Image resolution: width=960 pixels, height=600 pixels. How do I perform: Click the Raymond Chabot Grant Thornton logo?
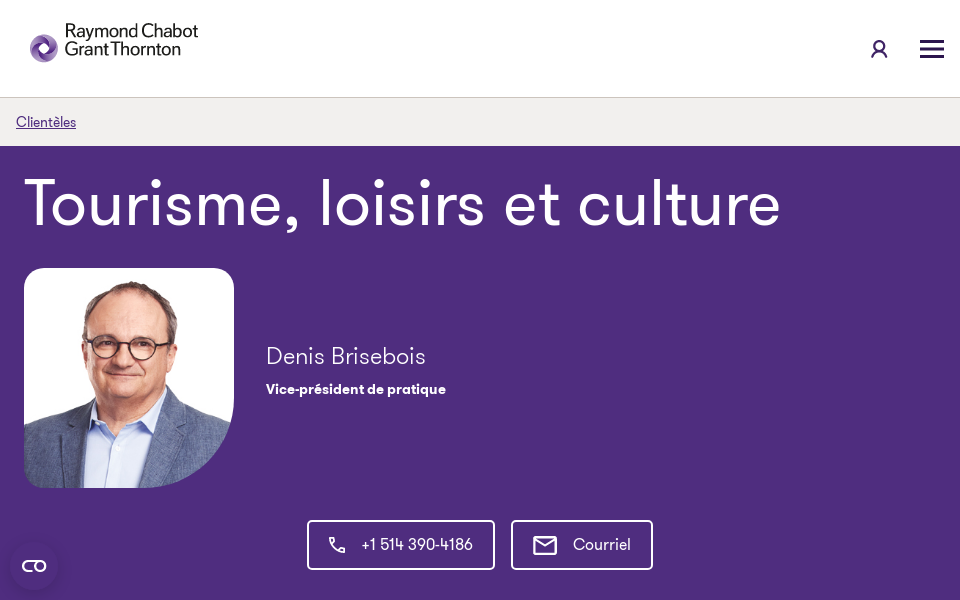coord(113,41)
